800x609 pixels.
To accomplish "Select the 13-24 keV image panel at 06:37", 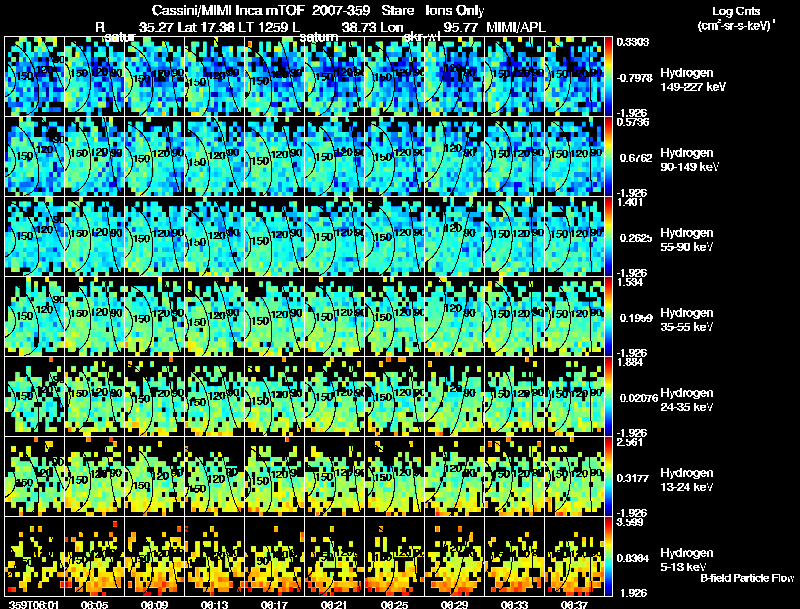I will point(574,477).
